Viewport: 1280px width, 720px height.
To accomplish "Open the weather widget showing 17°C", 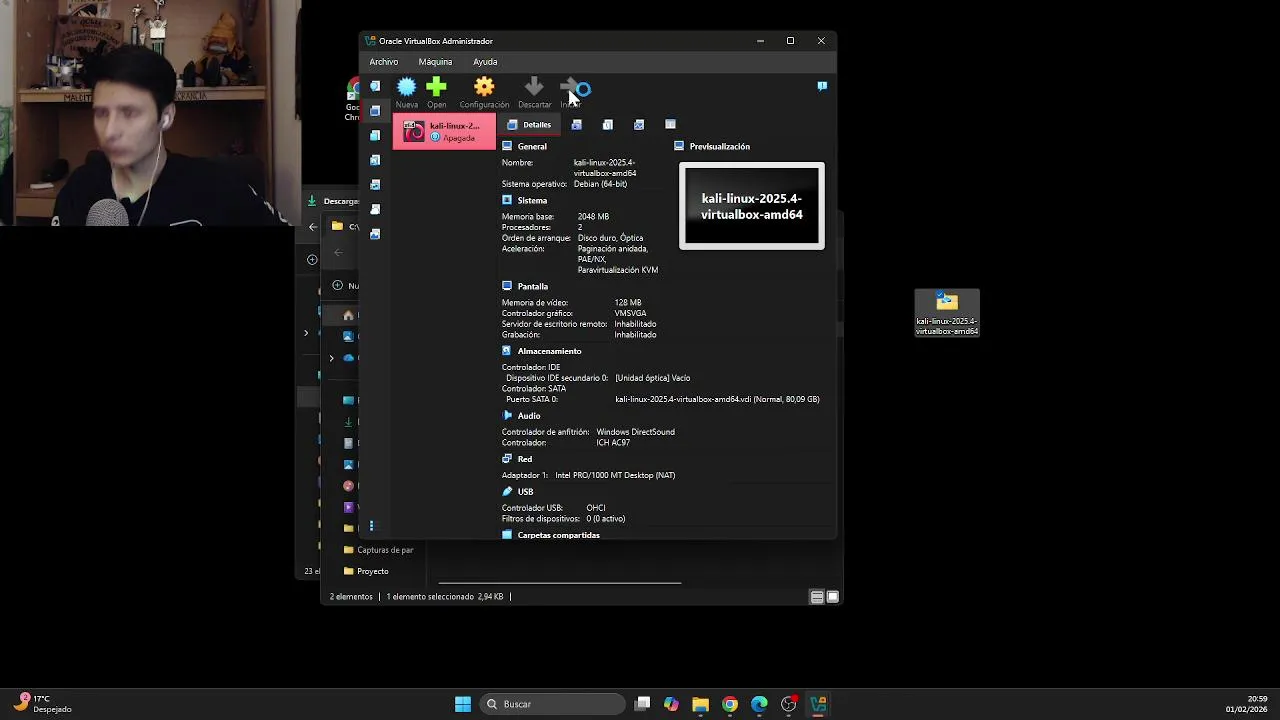I will [x=43, y=704].
